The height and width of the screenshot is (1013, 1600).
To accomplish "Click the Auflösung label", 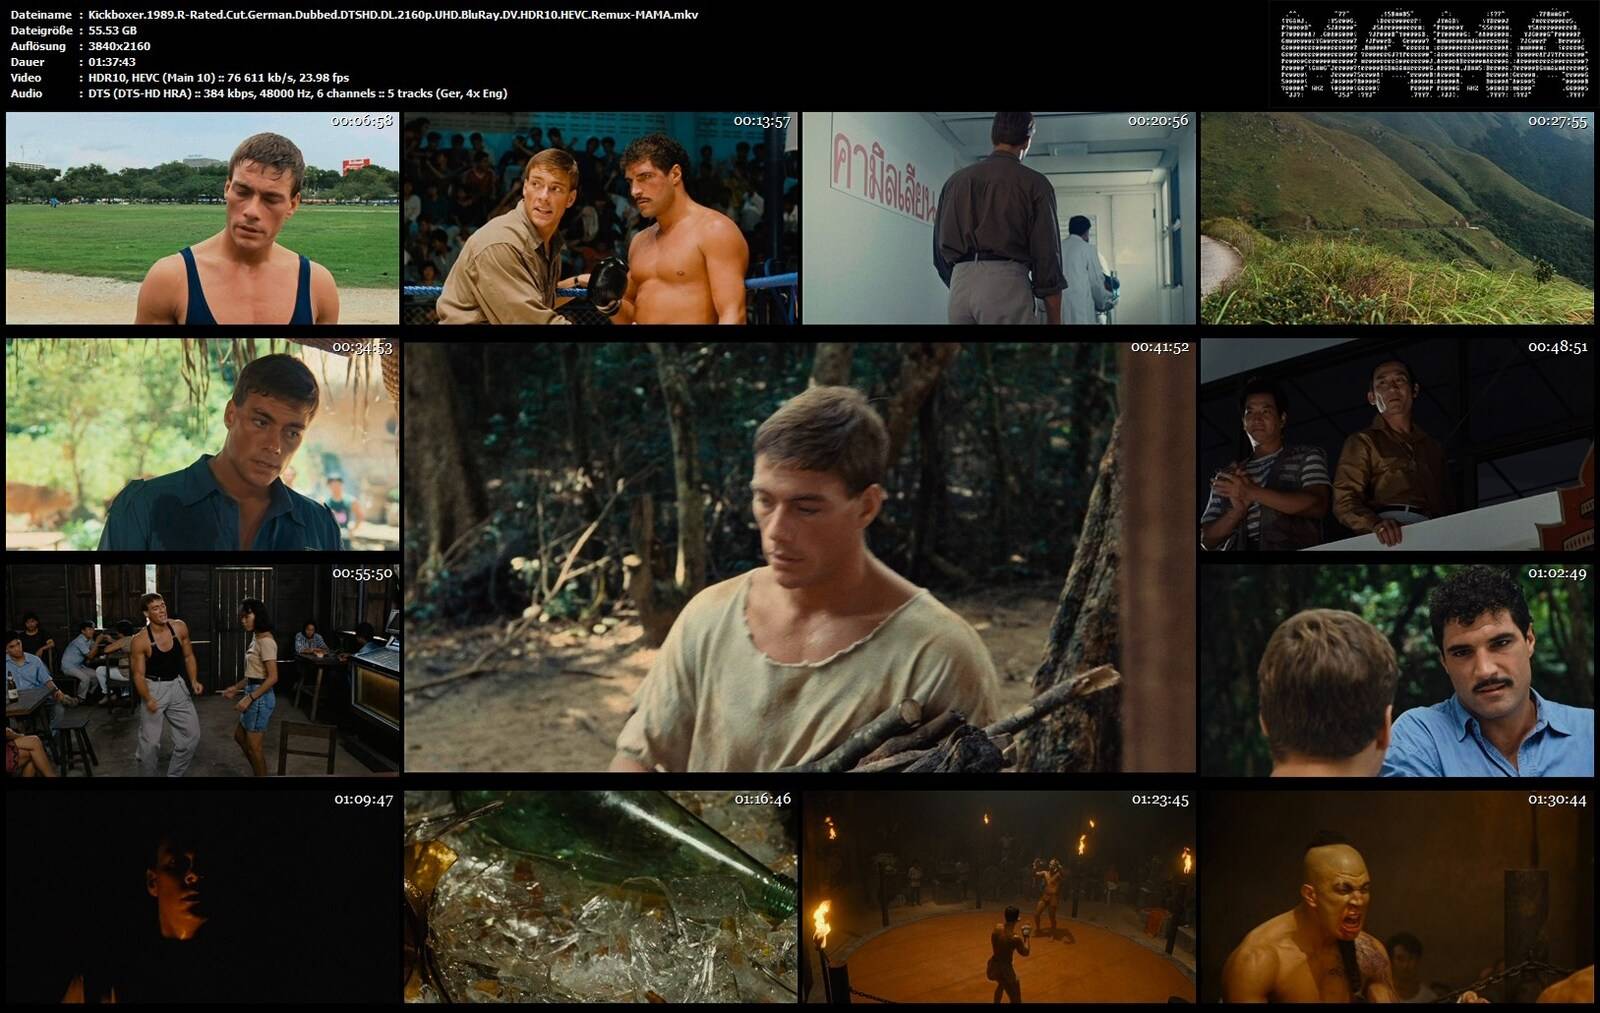I will pos(38,46).
